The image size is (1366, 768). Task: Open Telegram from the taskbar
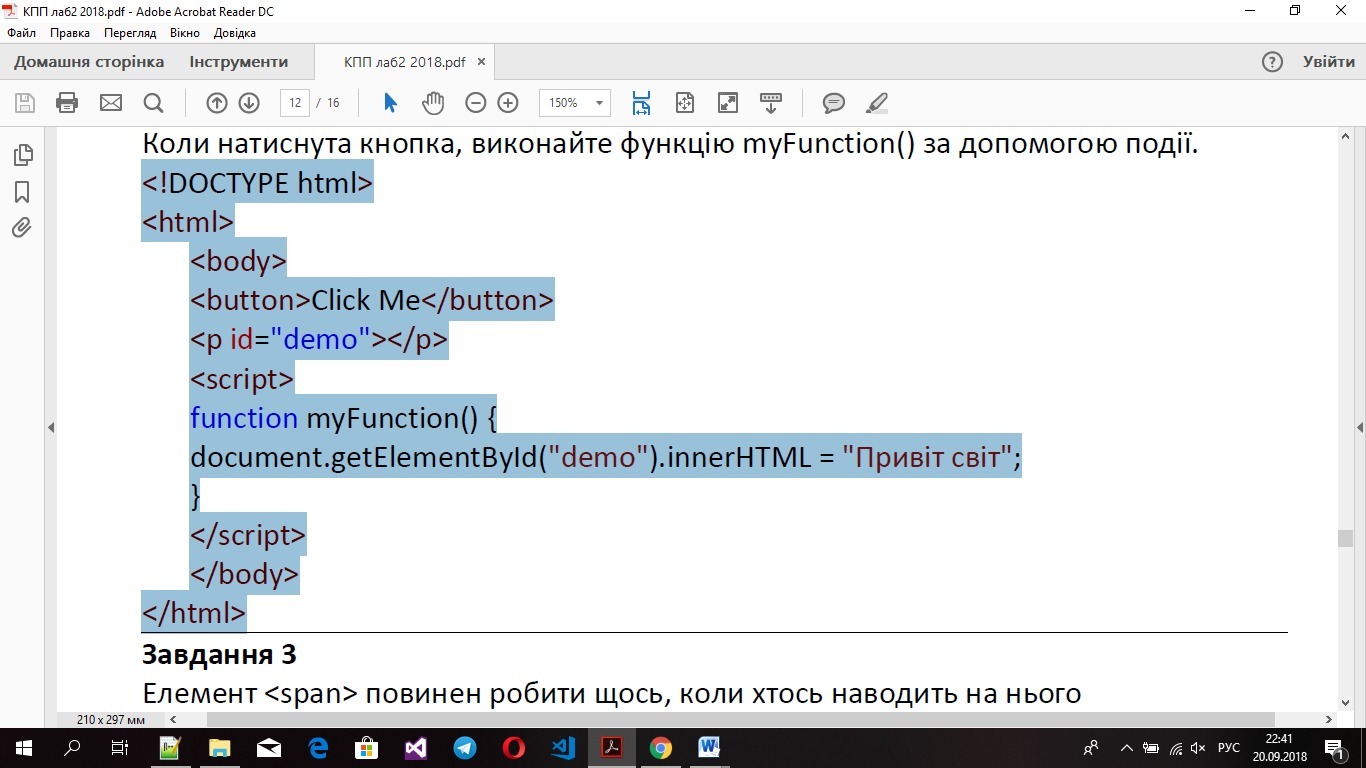pyautogui.click(x=465, y=748)
